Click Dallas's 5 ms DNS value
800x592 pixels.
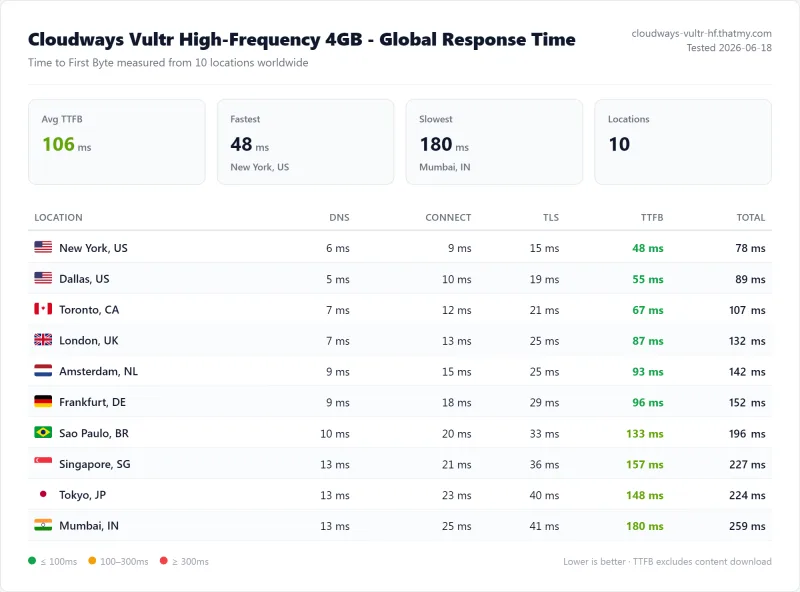(x=338, y=279)
